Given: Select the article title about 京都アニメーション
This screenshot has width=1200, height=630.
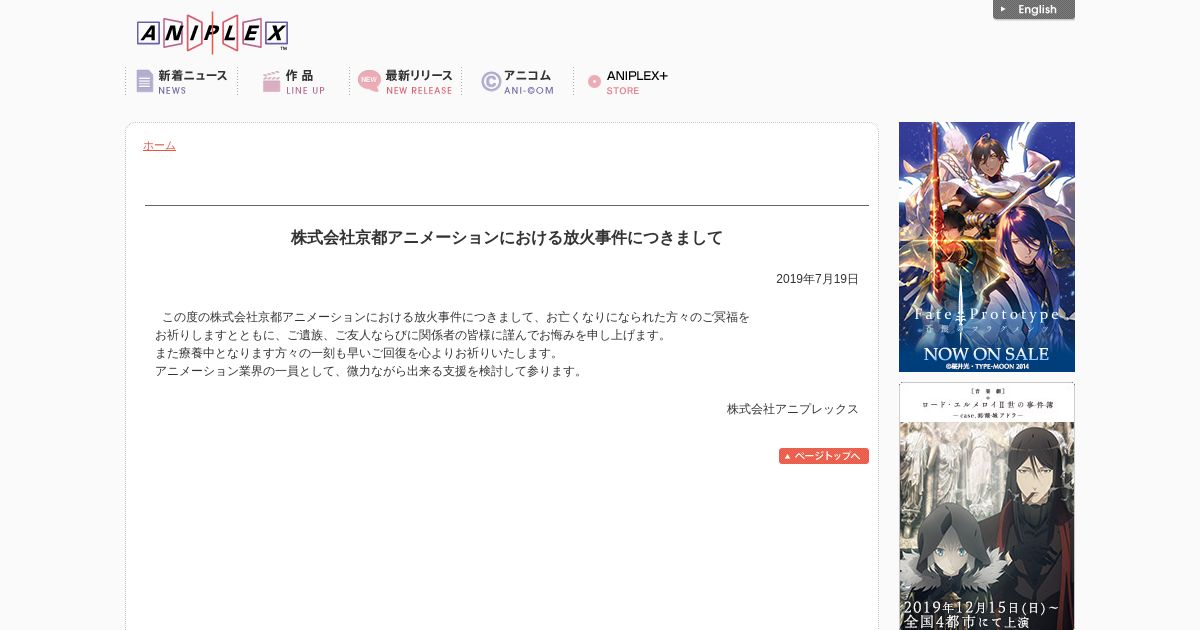Looking at the screenshot, I should pos(507,238).
